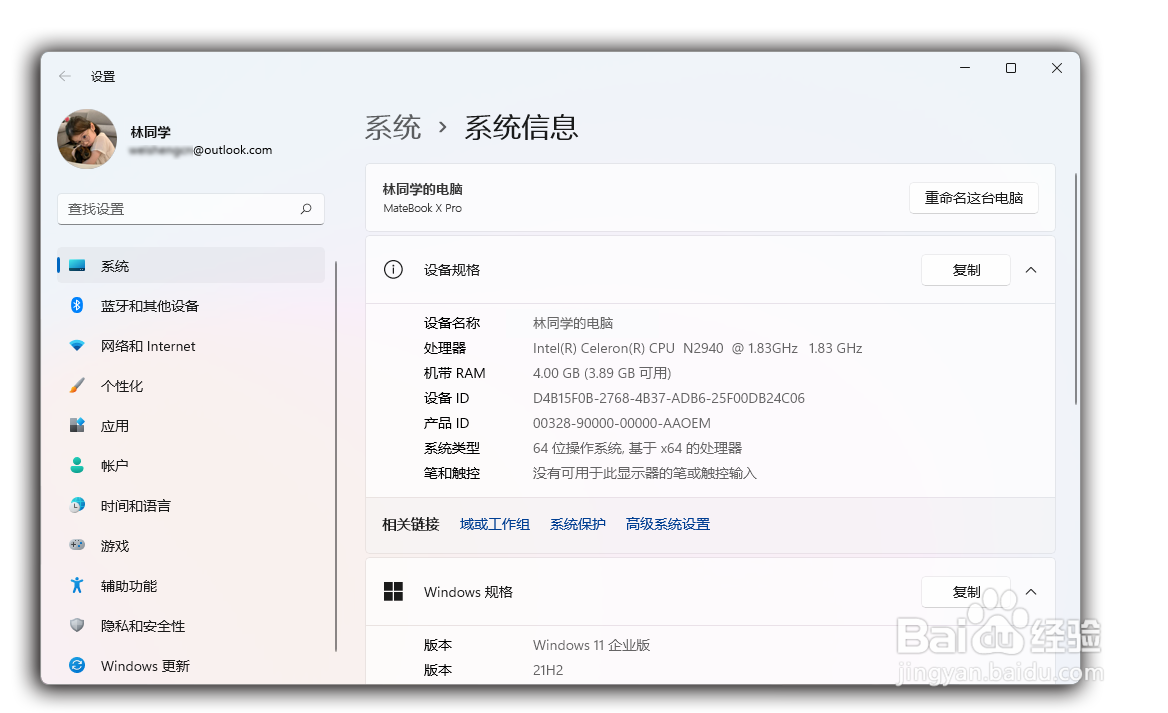Click the Windows 更新 sync icon

77,665
